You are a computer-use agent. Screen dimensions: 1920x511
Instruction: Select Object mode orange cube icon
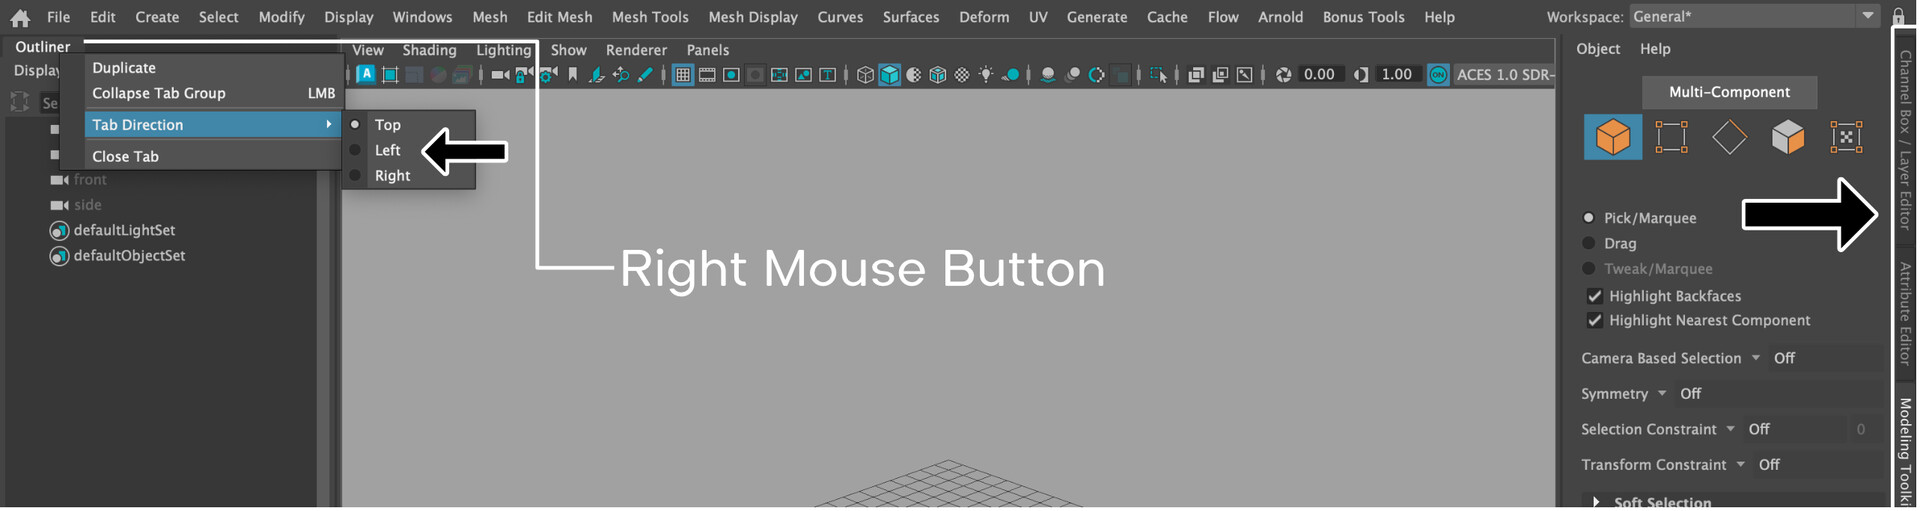[1612, 137]
